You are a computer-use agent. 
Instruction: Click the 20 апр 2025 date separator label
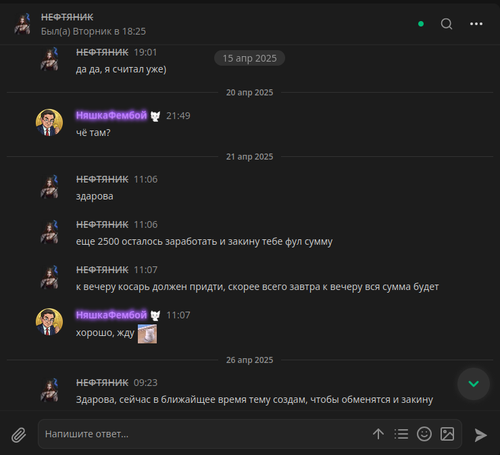click(249, 92)
